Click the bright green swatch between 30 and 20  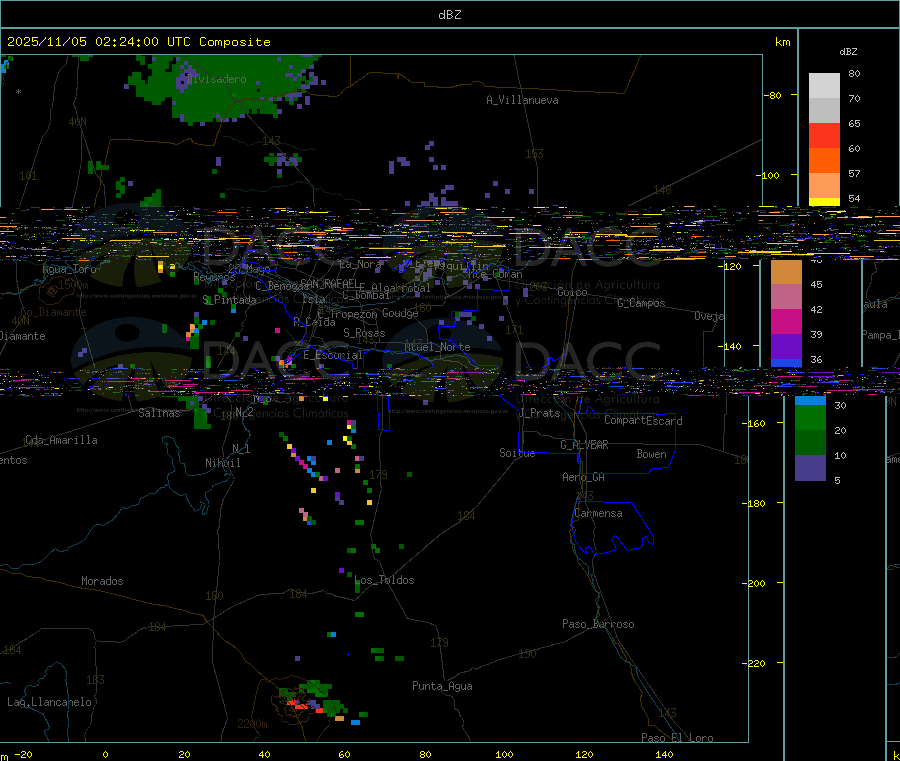coord(810,418)
